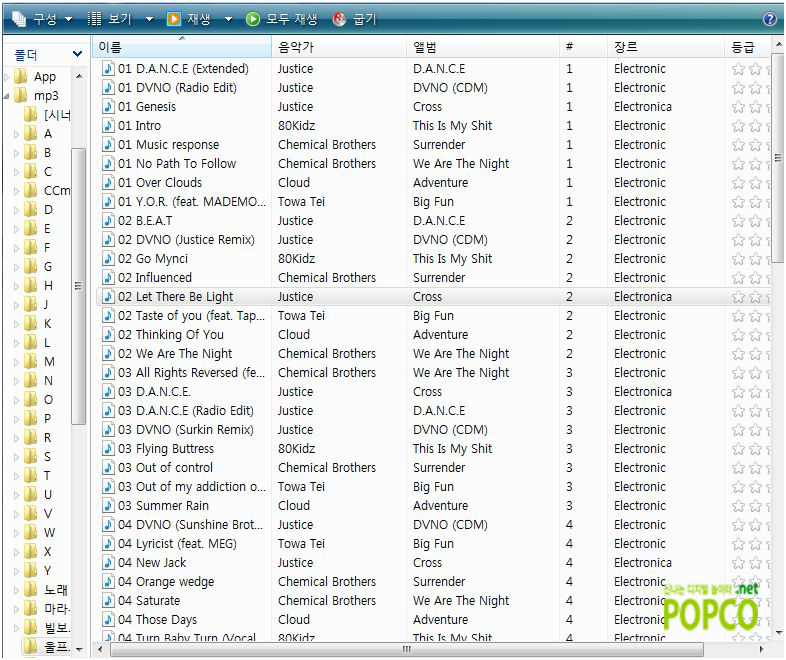The width and height of the screenshot is (786, 660).
Task: Click the folder tree vertical scrollbar thumb
Action: pos(78,286)
